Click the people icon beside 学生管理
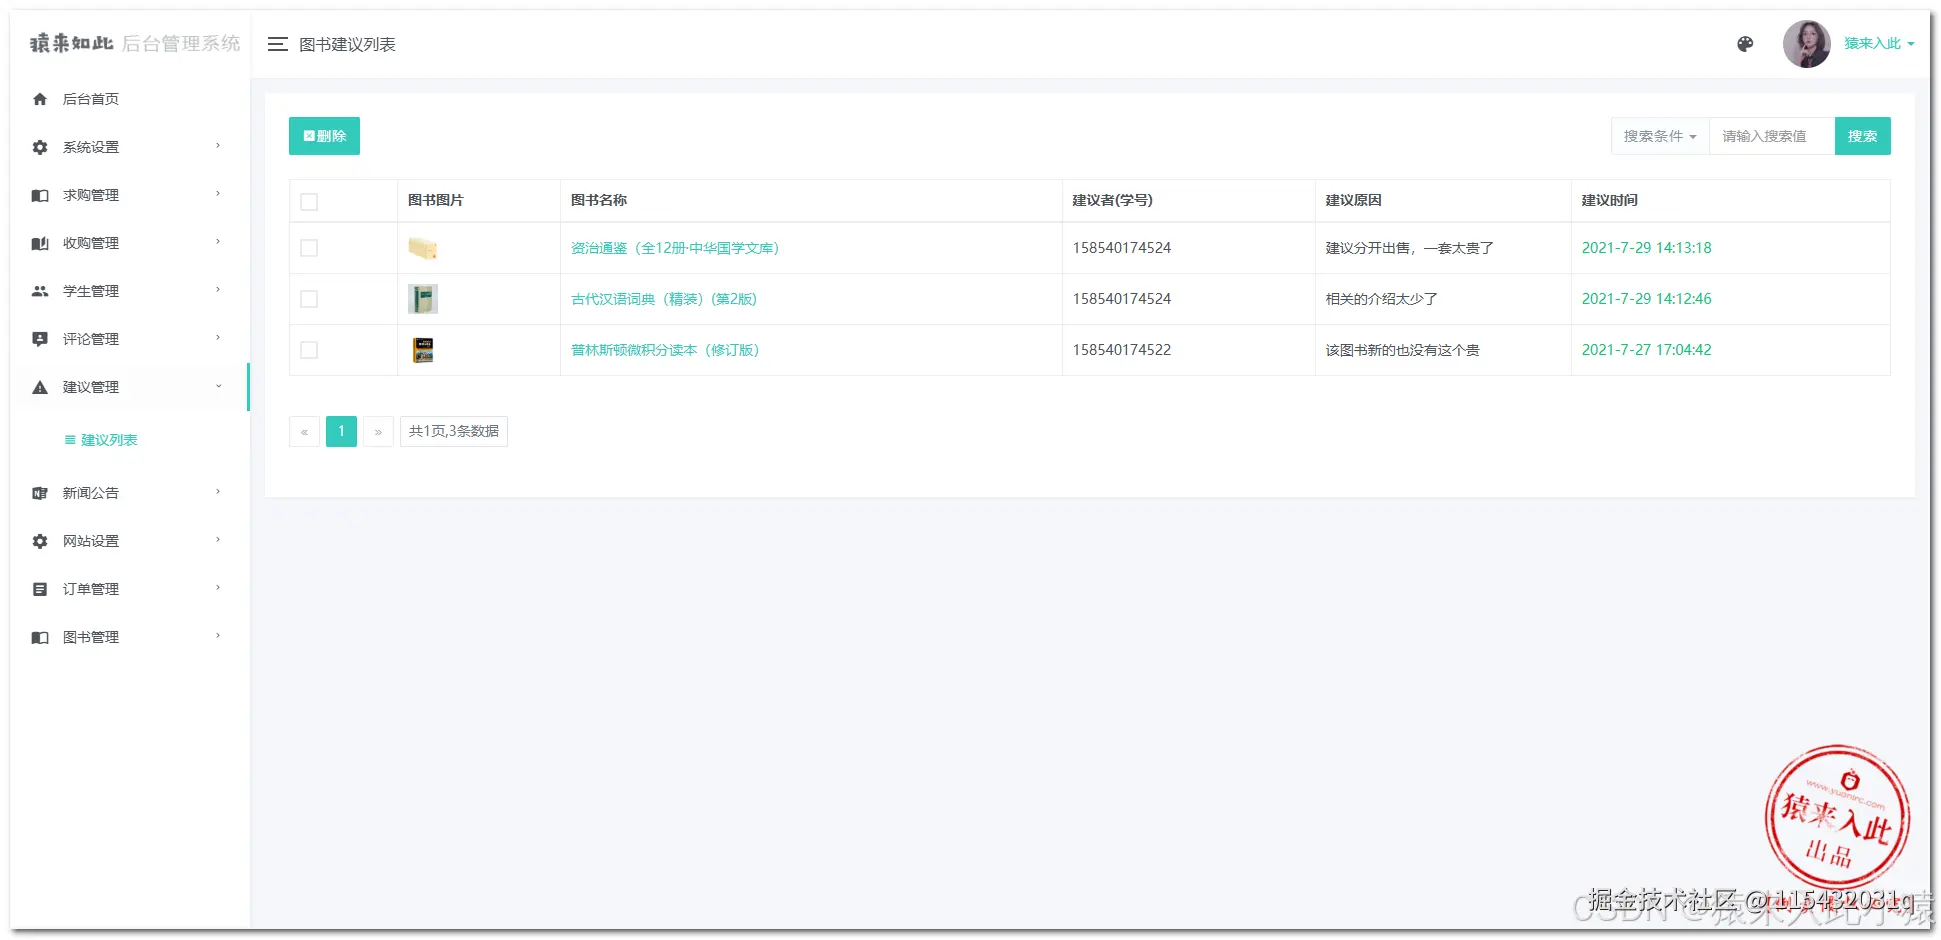Viewport: 1941px width, 940px height. coord(40,291)
